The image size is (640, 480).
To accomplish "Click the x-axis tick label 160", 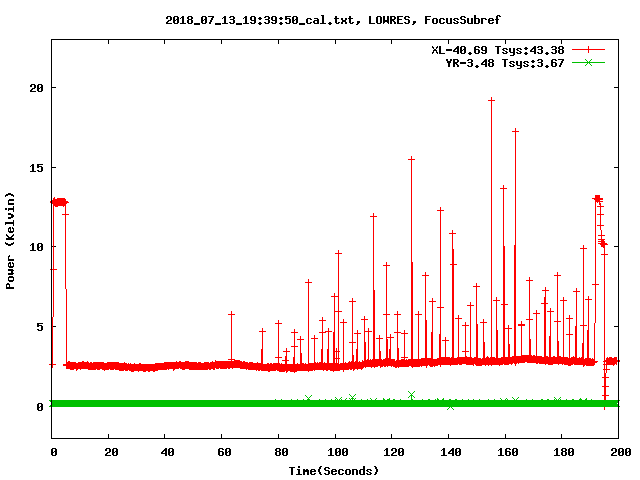I will tap(508, 452).
